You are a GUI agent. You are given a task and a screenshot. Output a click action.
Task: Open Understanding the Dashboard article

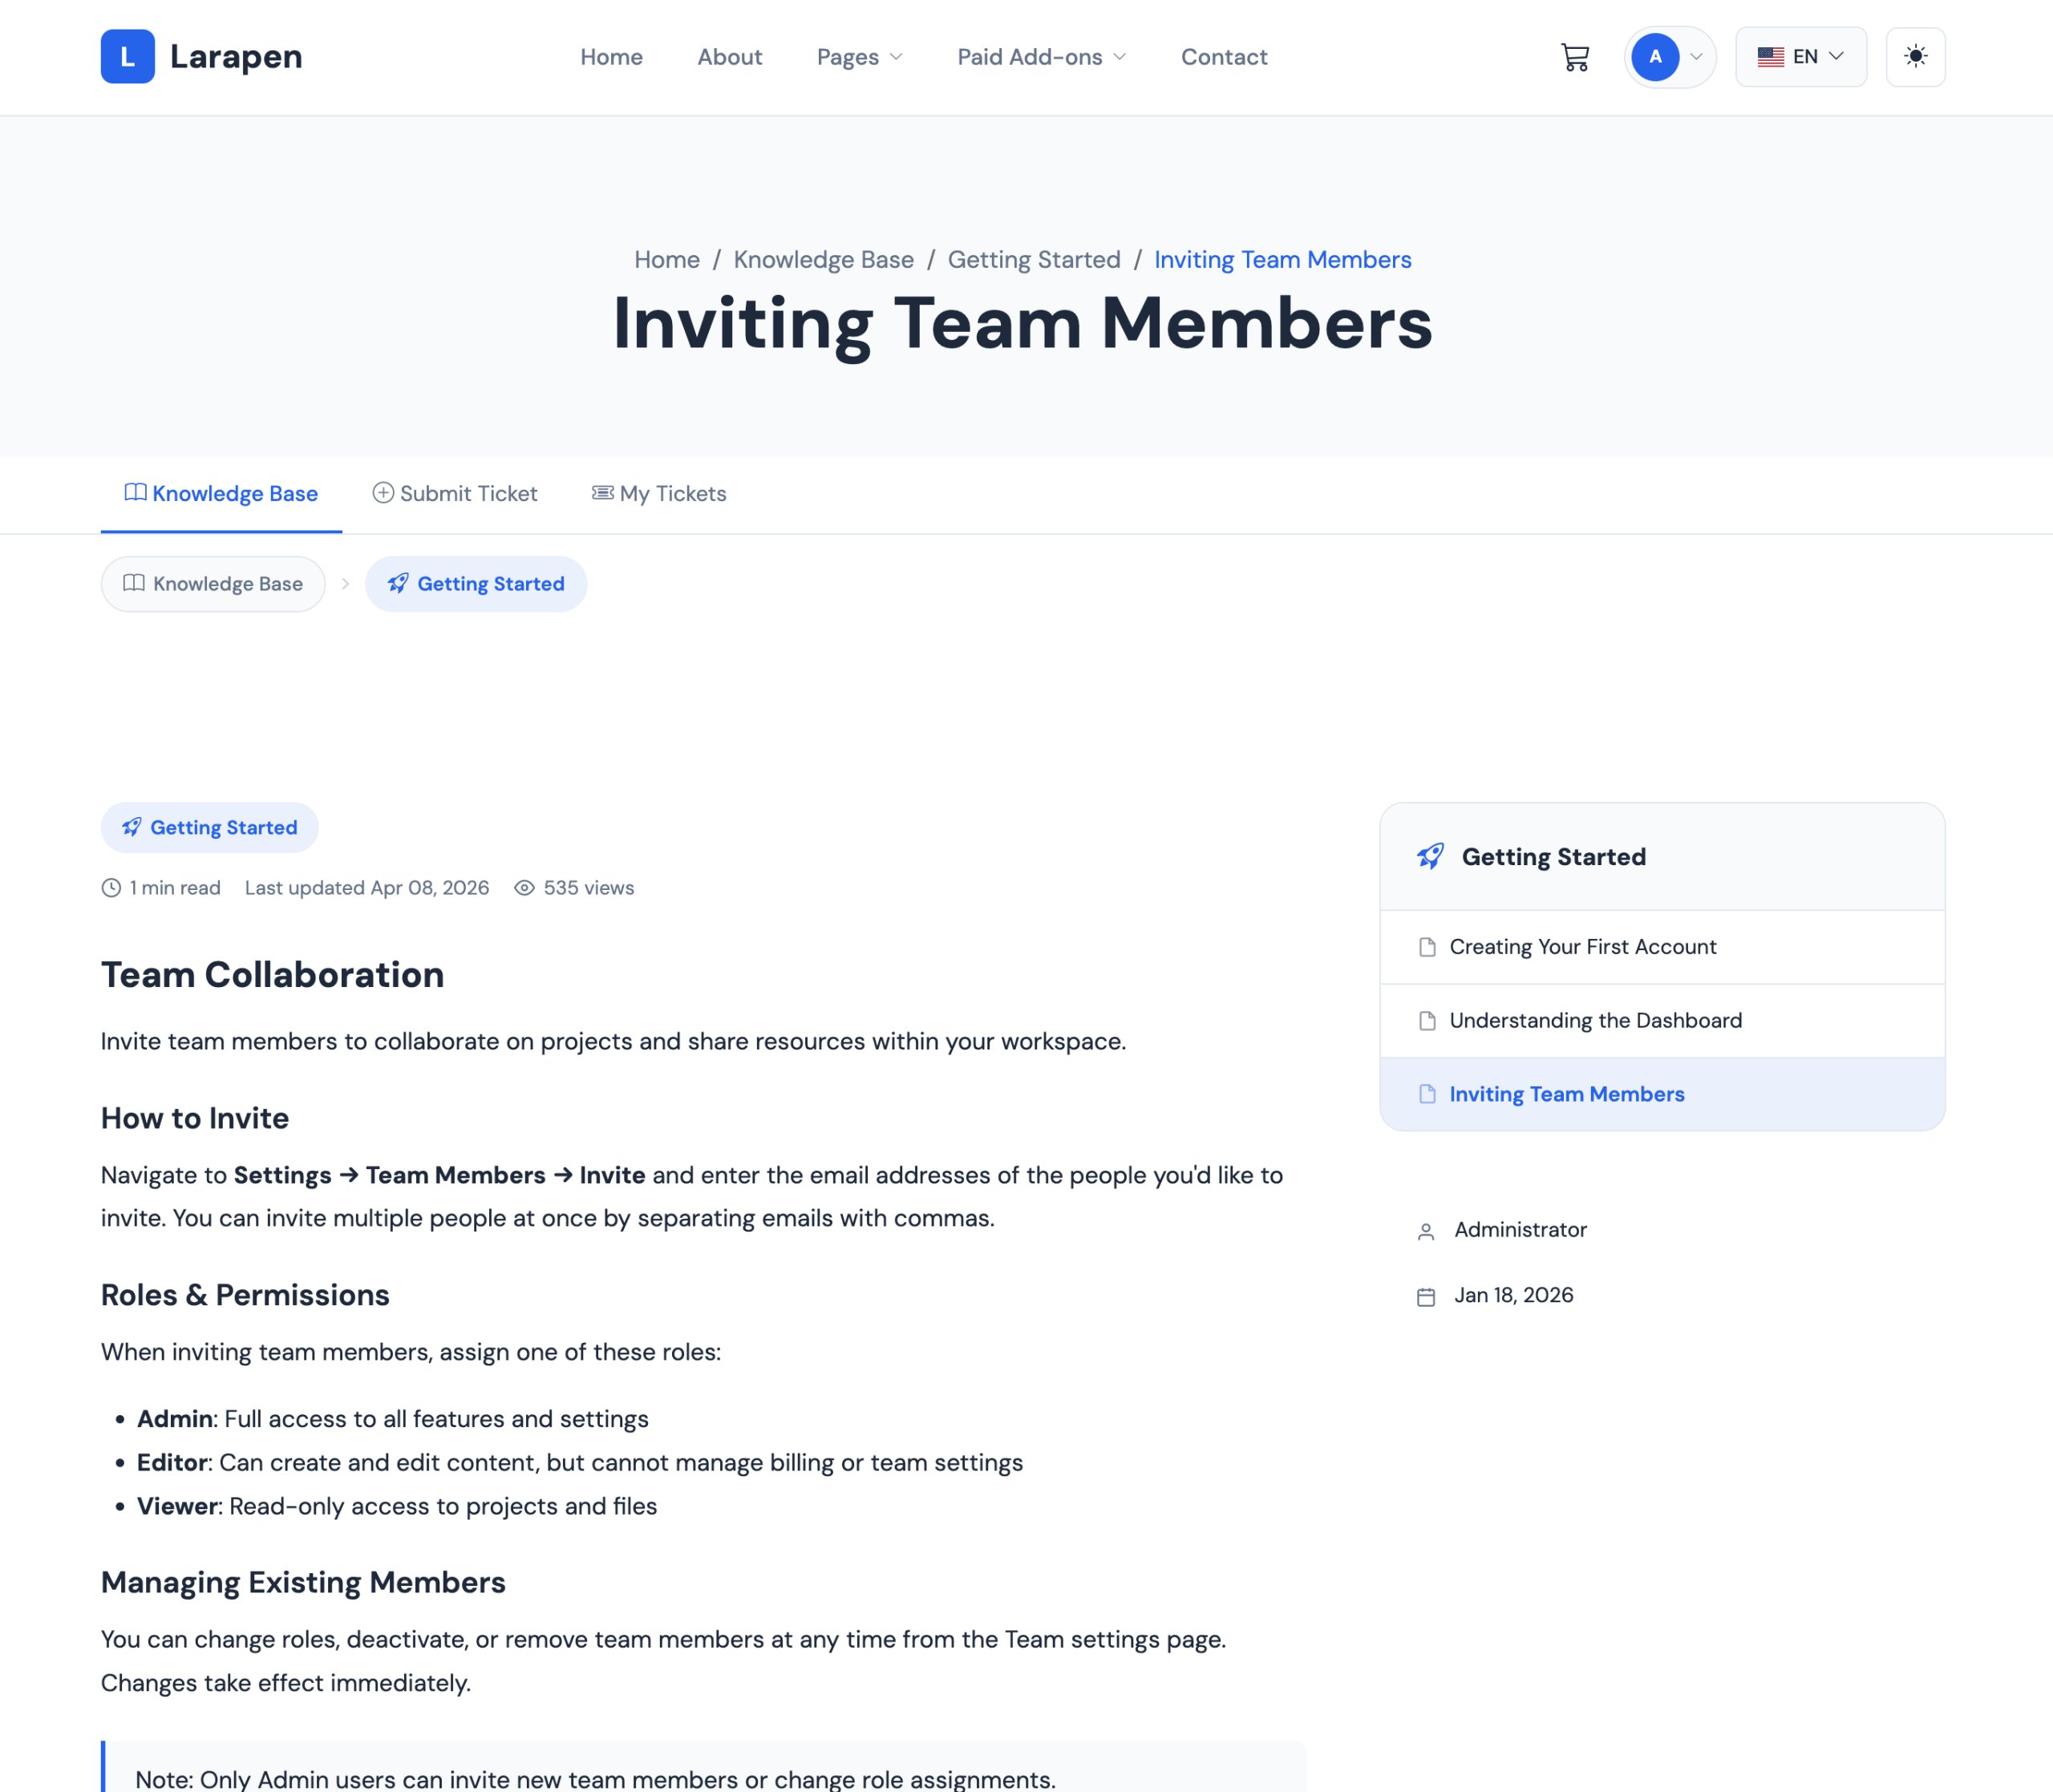click(x=1595, y=1020)
